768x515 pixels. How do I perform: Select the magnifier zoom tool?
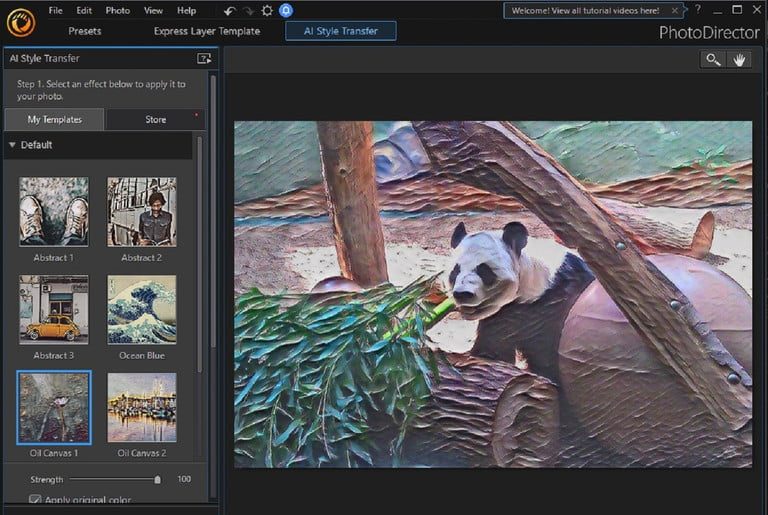click(713, 59)
